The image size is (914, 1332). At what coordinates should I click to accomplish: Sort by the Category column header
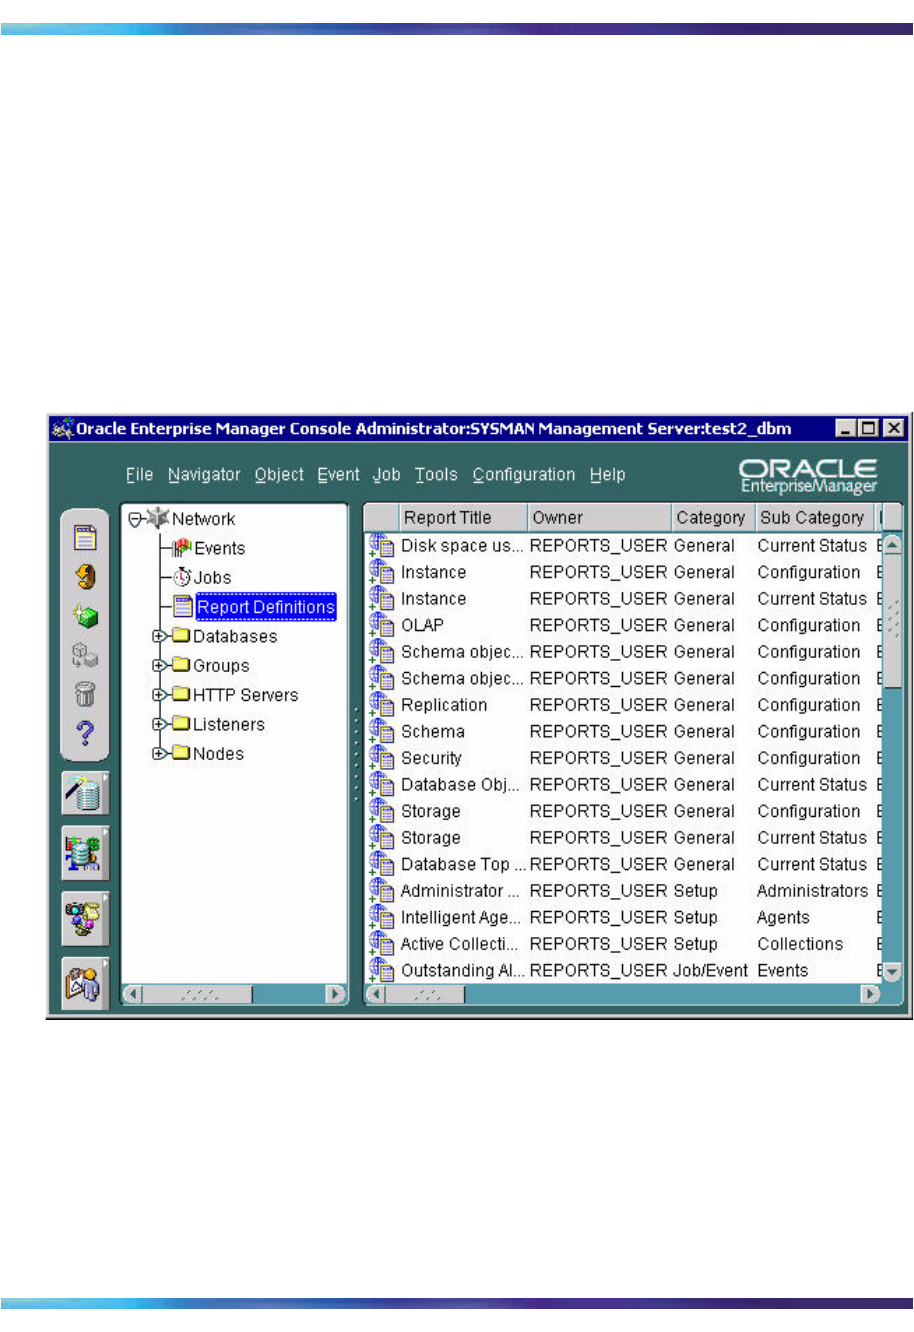click(713, 518)
